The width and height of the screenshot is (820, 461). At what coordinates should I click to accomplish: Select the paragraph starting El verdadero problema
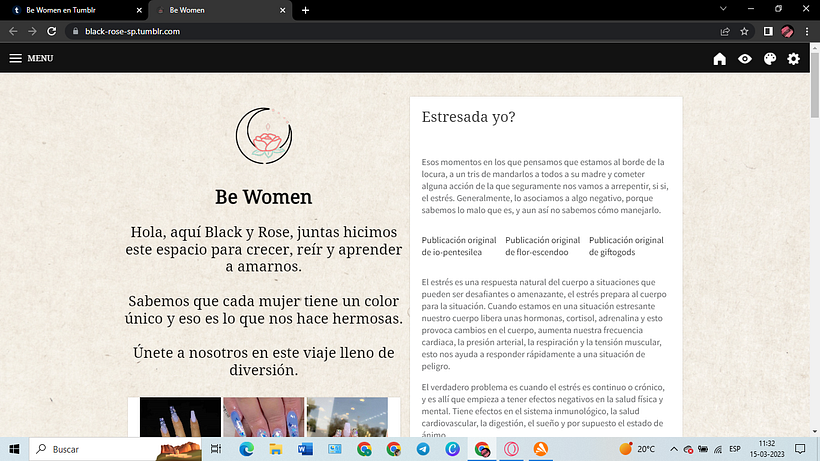tap(543, 411)
